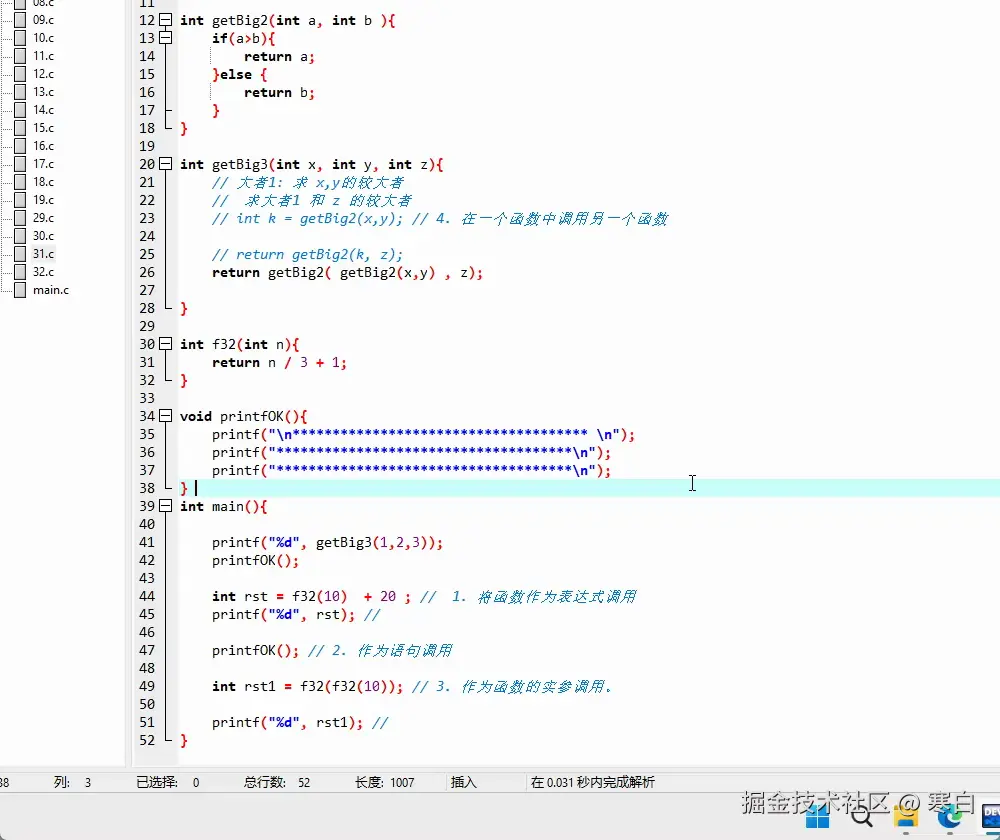
Task: Open the Windows Start menu on the taskbar
Action: (818, 816)
